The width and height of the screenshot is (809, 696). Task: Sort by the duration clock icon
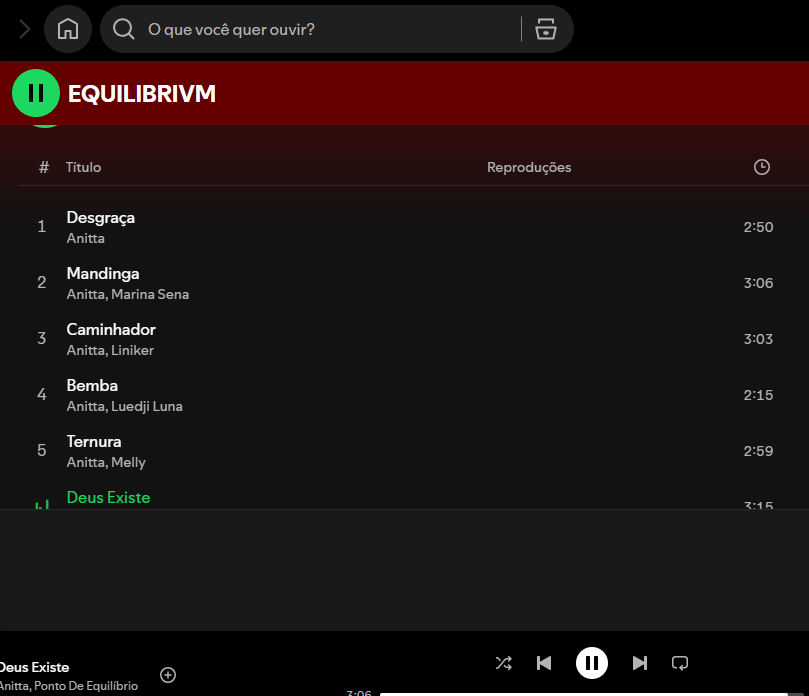[x=762, y=167]
